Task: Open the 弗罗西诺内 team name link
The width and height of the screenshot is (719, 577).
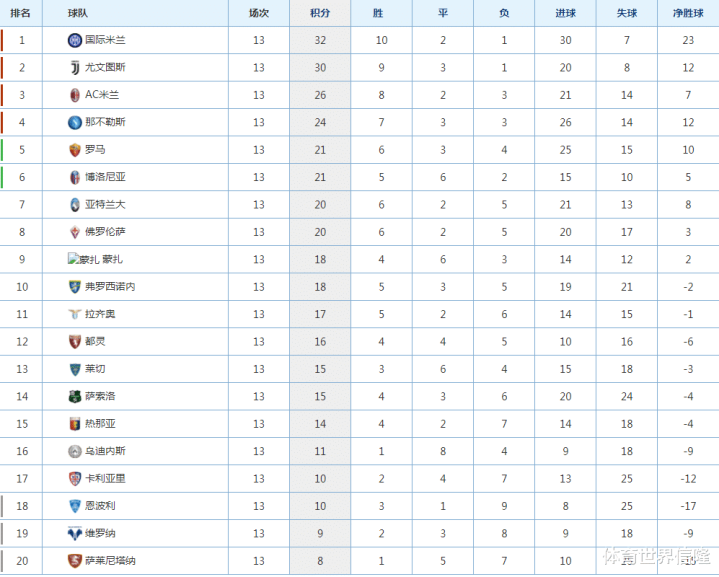Action: 110,287
